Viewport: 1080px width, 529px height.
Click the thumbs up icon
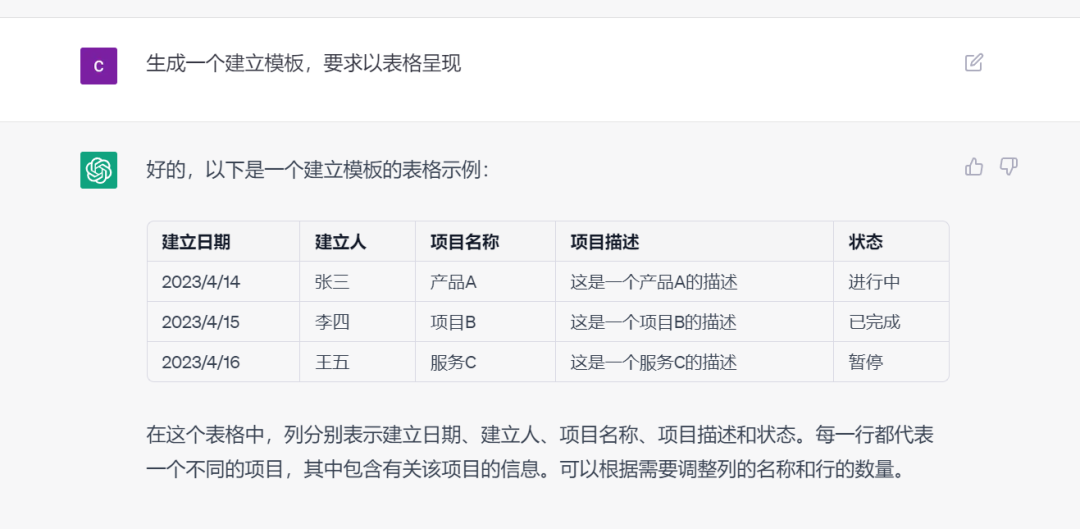[974, 167]
